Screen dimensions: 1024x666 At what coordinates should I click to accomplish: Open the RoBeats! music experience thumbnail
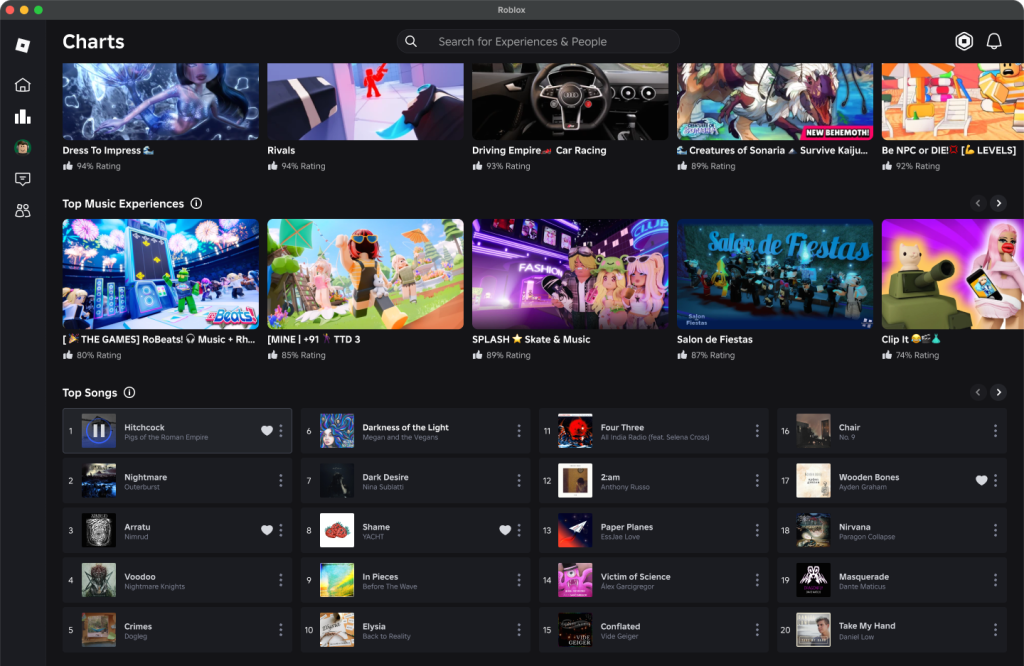[x=161, y=274]
